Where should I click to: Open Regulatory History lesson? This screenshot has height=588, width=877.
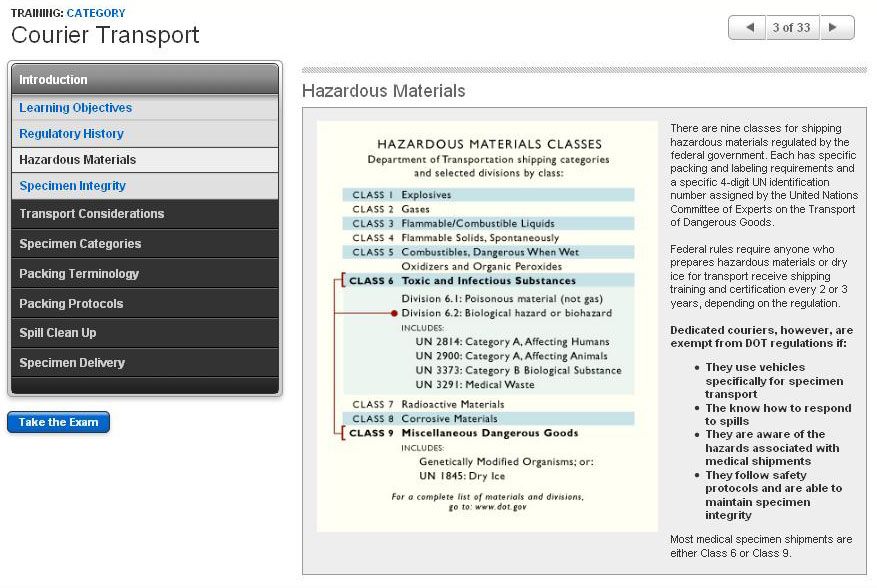click(x=72, y=134)
